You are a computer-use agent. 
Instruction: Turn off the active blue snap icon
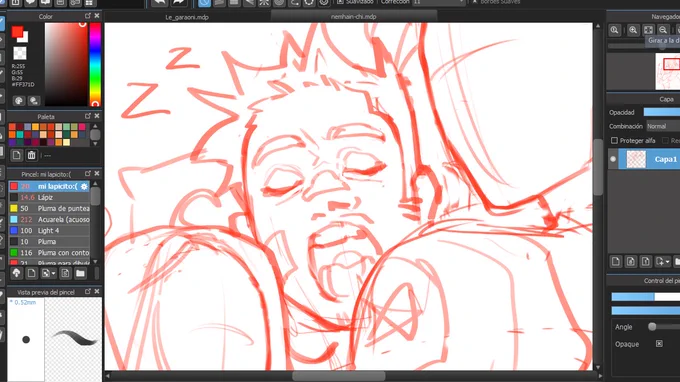pyautogui.click(x=204, y=3)
